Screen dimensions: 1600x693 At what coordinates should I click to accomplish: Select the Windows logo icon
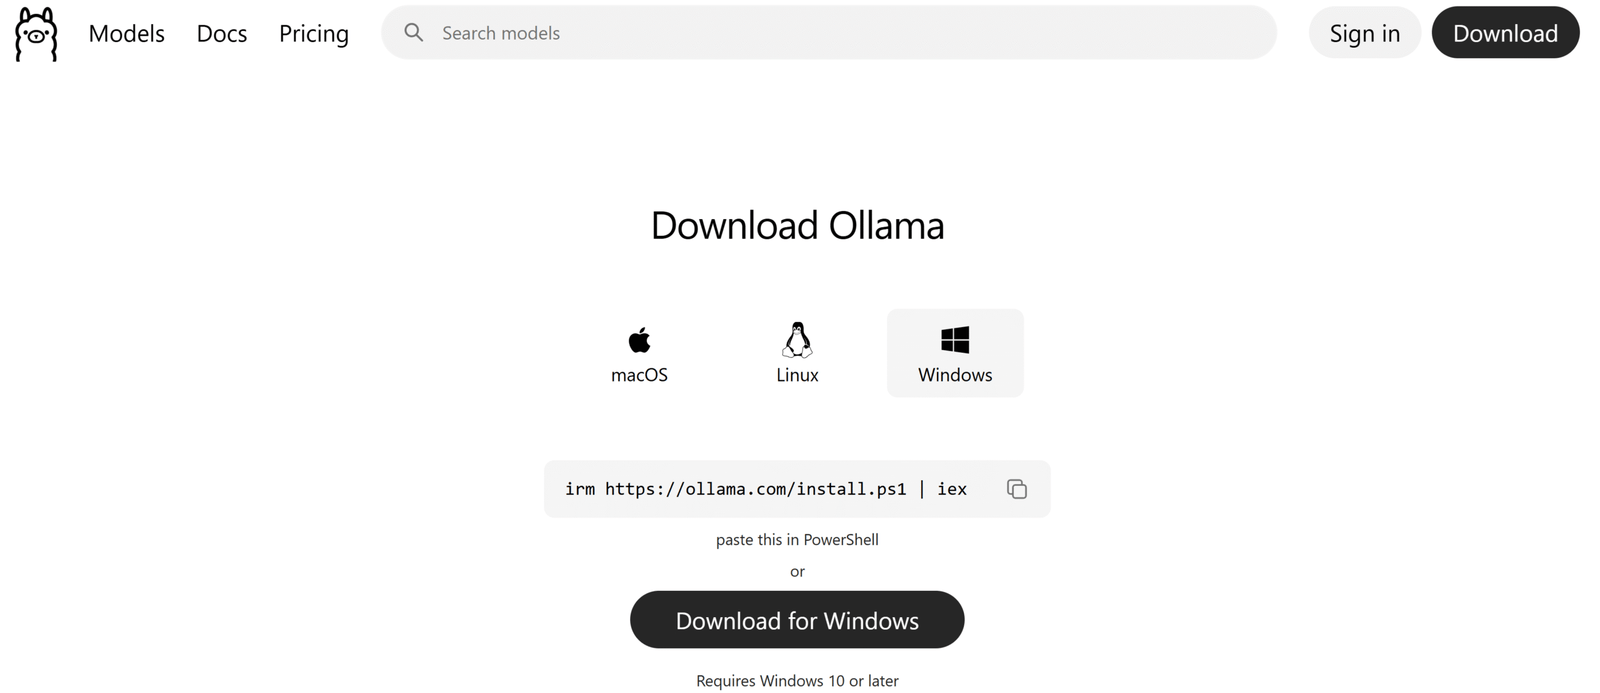coord(955,340)
